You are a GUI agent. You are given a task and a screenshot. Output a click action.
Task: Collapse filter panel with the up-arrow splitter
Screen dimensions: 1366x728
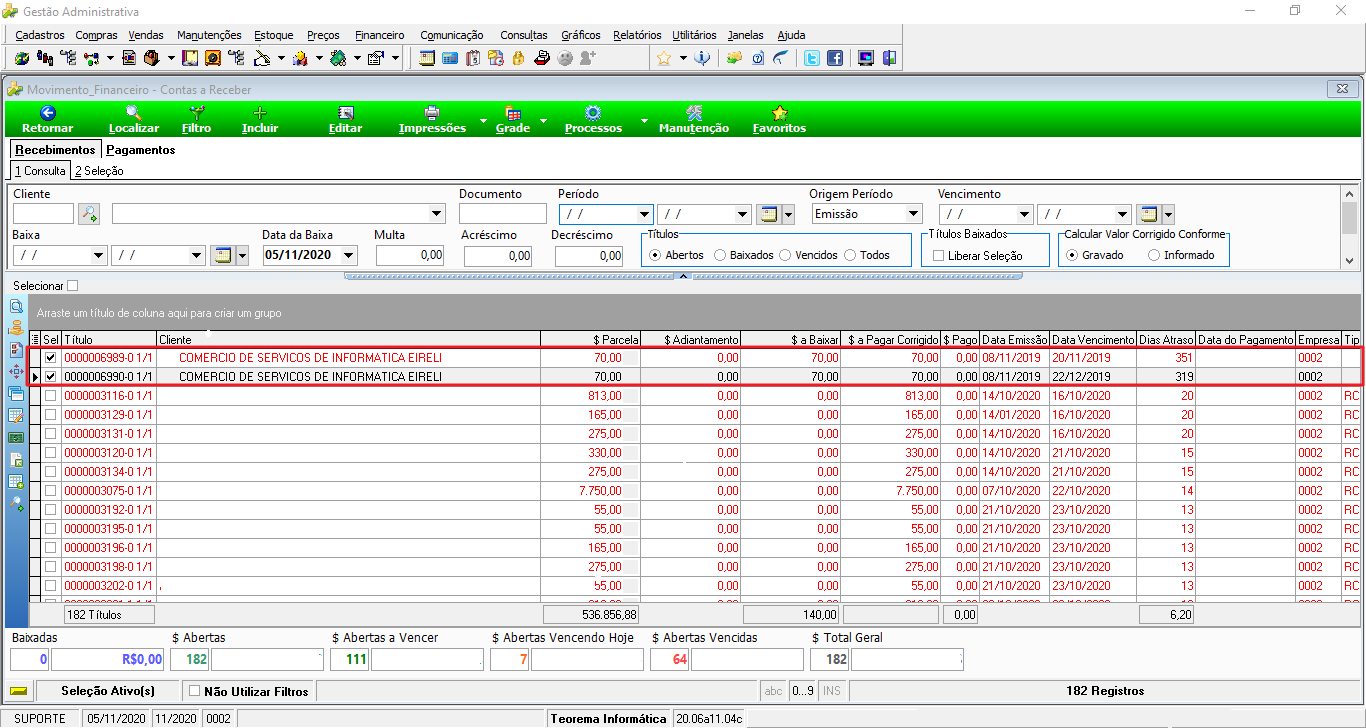coord(684,275)
